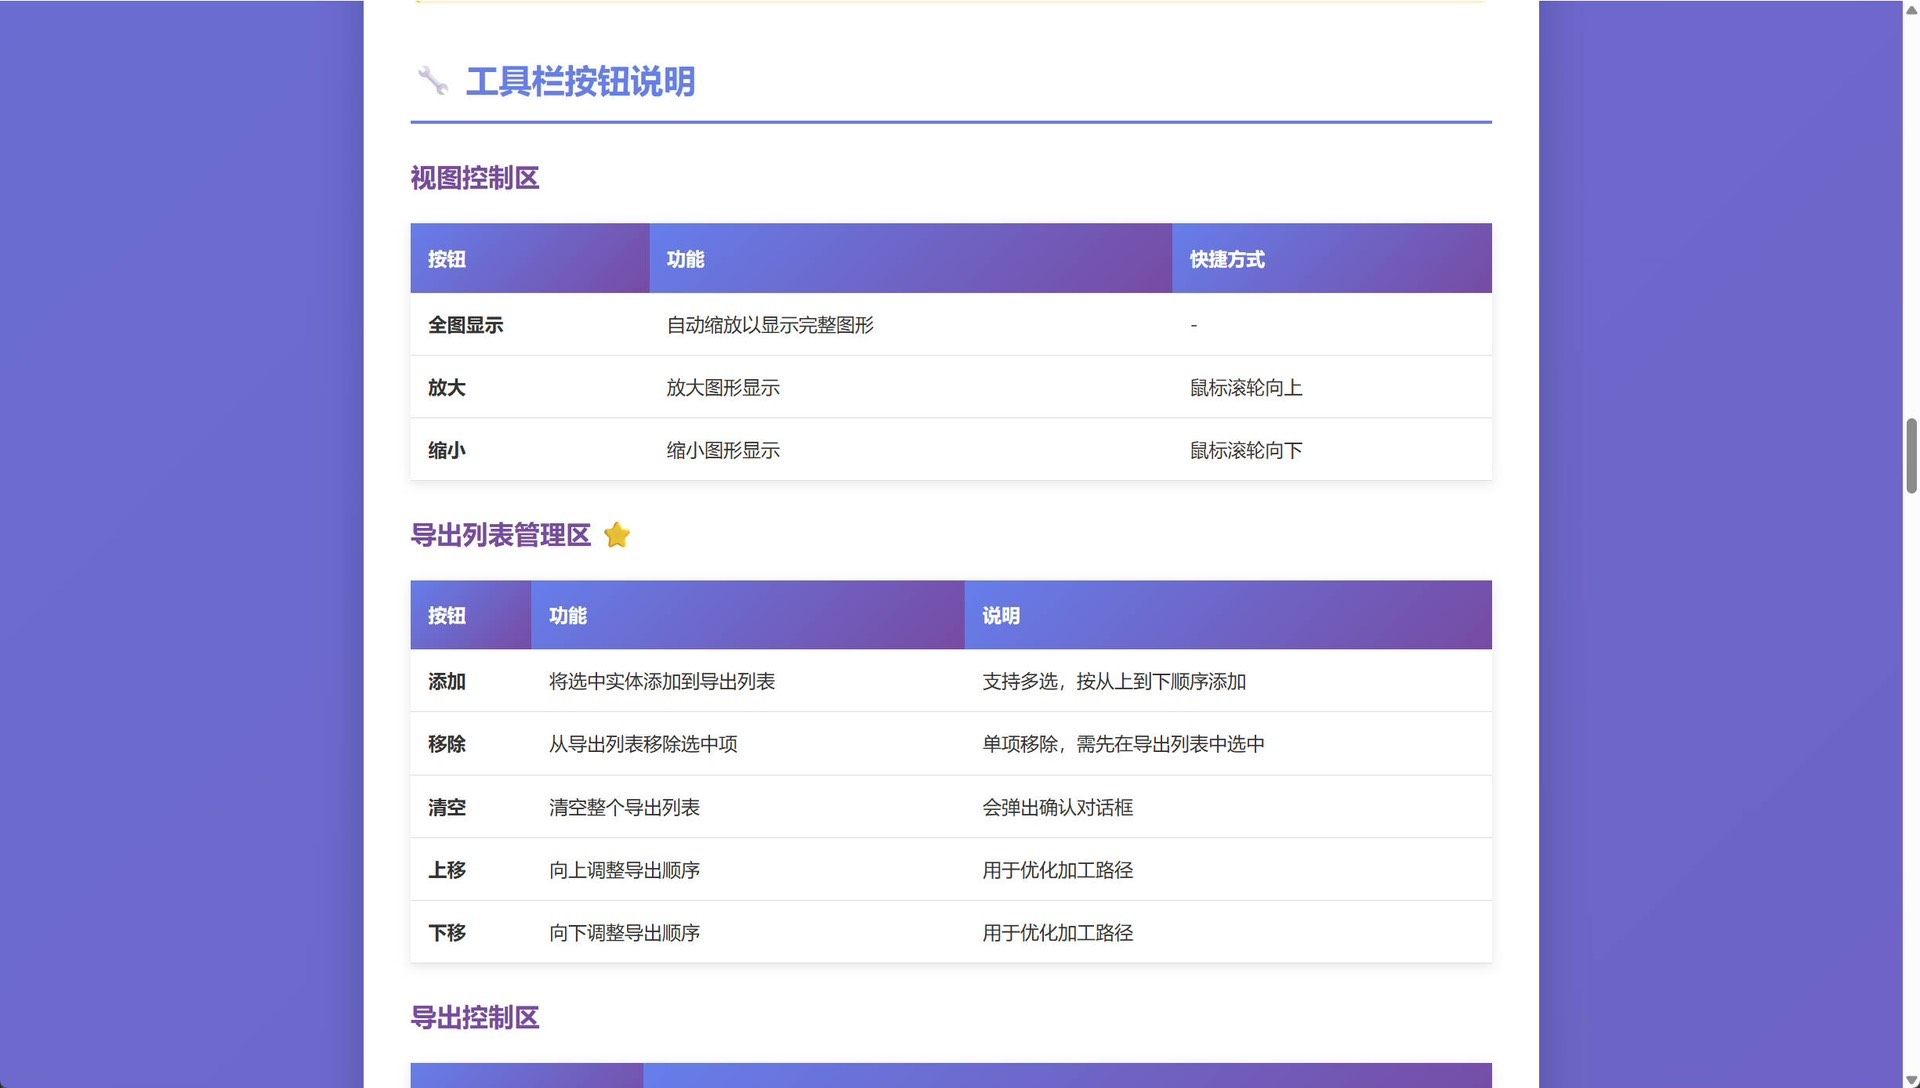1920x1088 pixels.
Task: Click the 添加 row label
Action: (x=446, y=682)
